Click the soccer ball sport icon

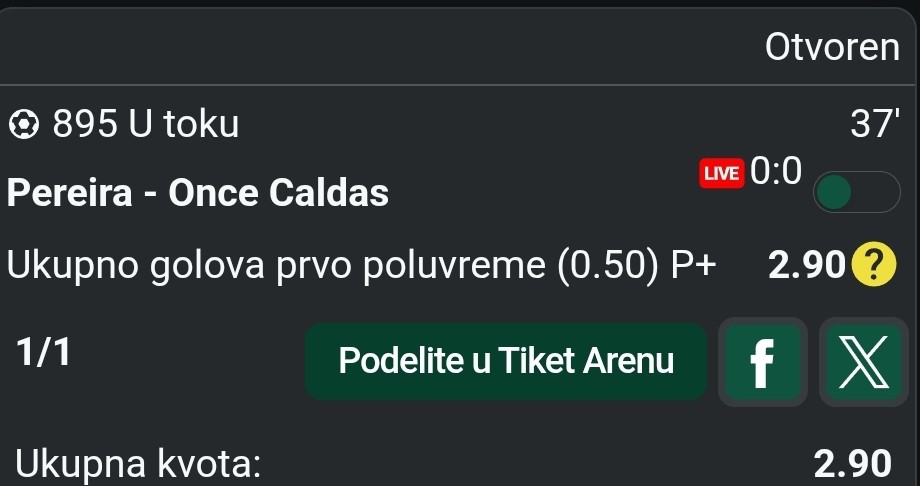click(24, 125)
